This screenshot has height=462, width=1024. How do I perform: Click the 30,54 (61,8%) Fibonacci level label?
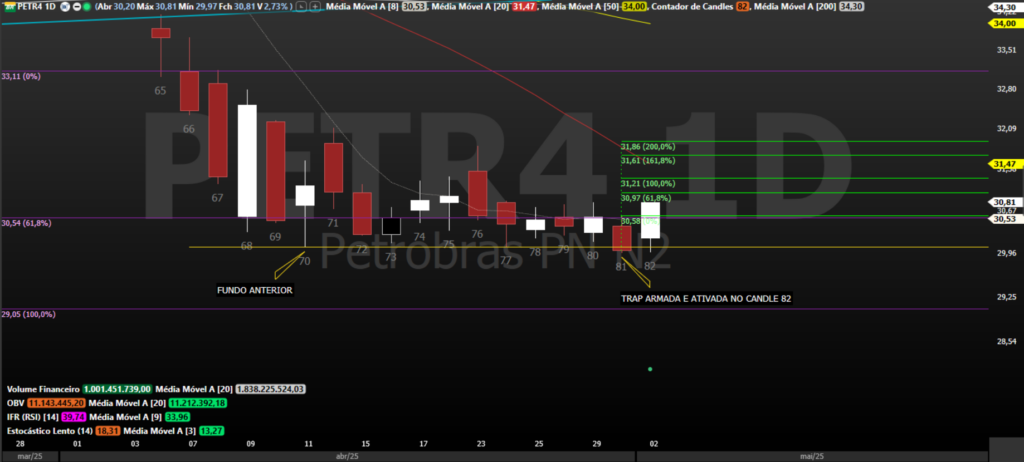tap(26, 223)
